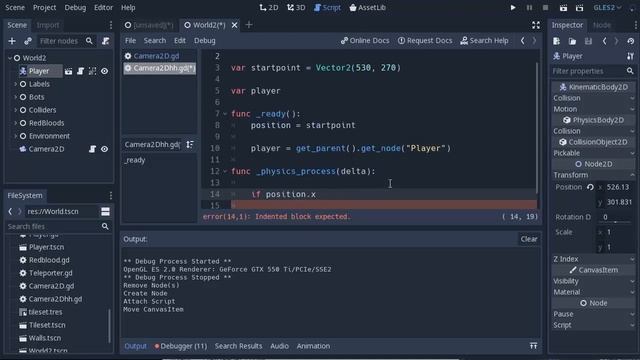Image resolution: width=640 pixels, height=360 pixels.
Task: Click Request Docs
Action: tap(425, 40)
